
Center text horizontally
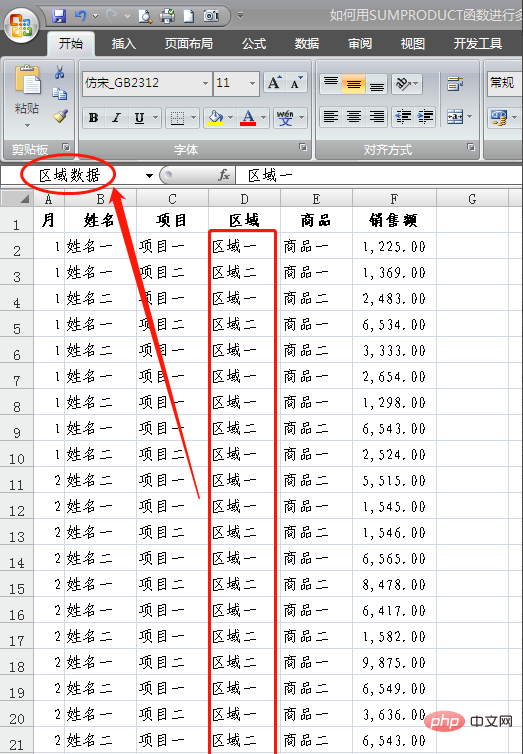(x=353, y=117)
